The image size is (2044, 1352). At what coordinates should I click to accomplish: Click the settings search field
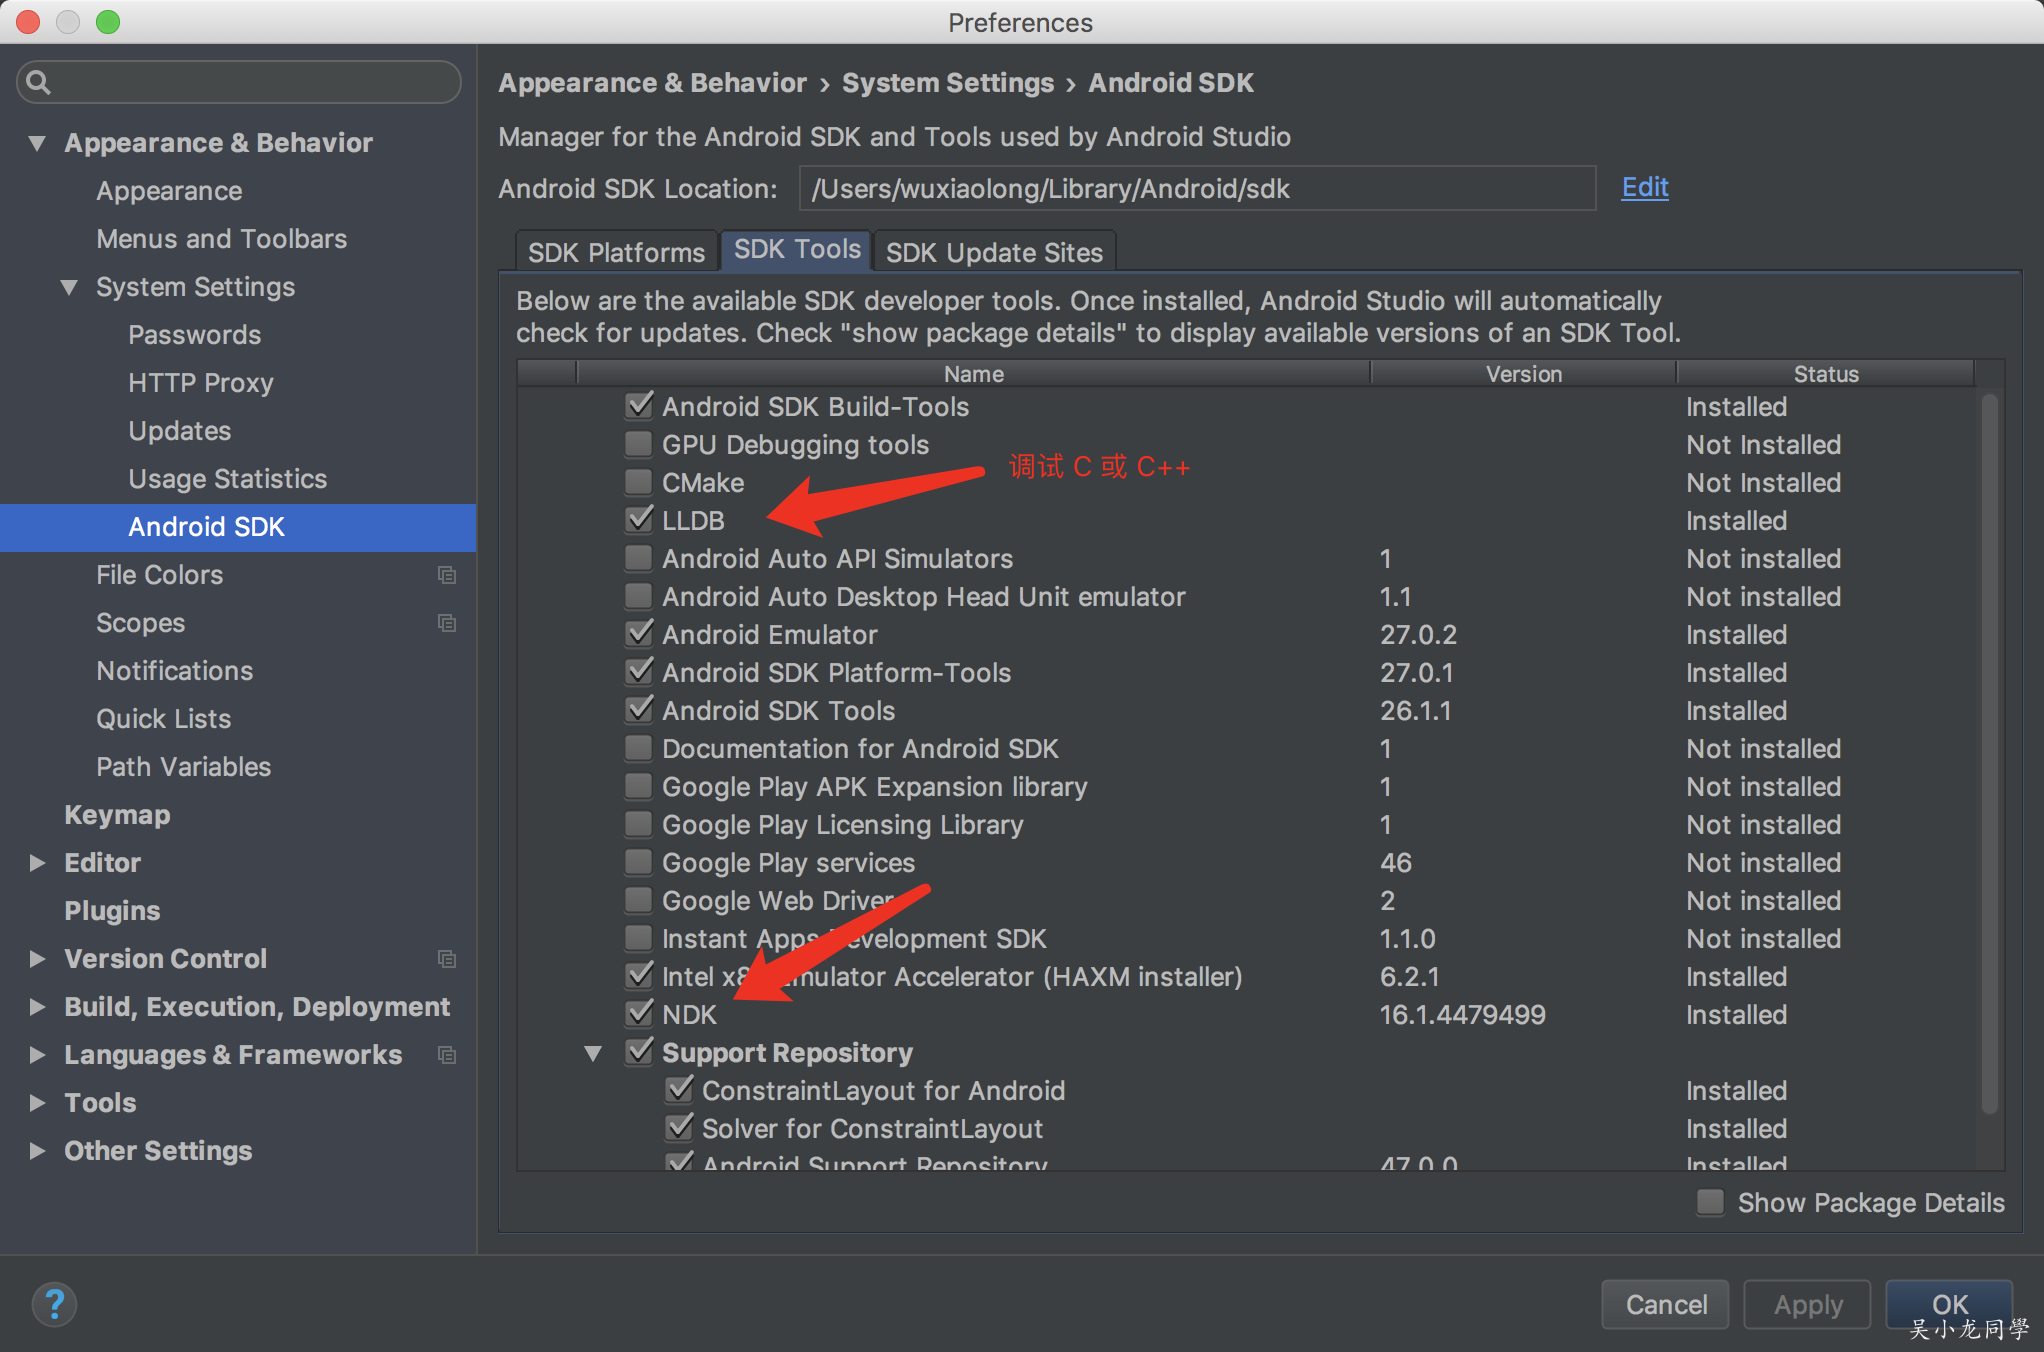point(239,82)
